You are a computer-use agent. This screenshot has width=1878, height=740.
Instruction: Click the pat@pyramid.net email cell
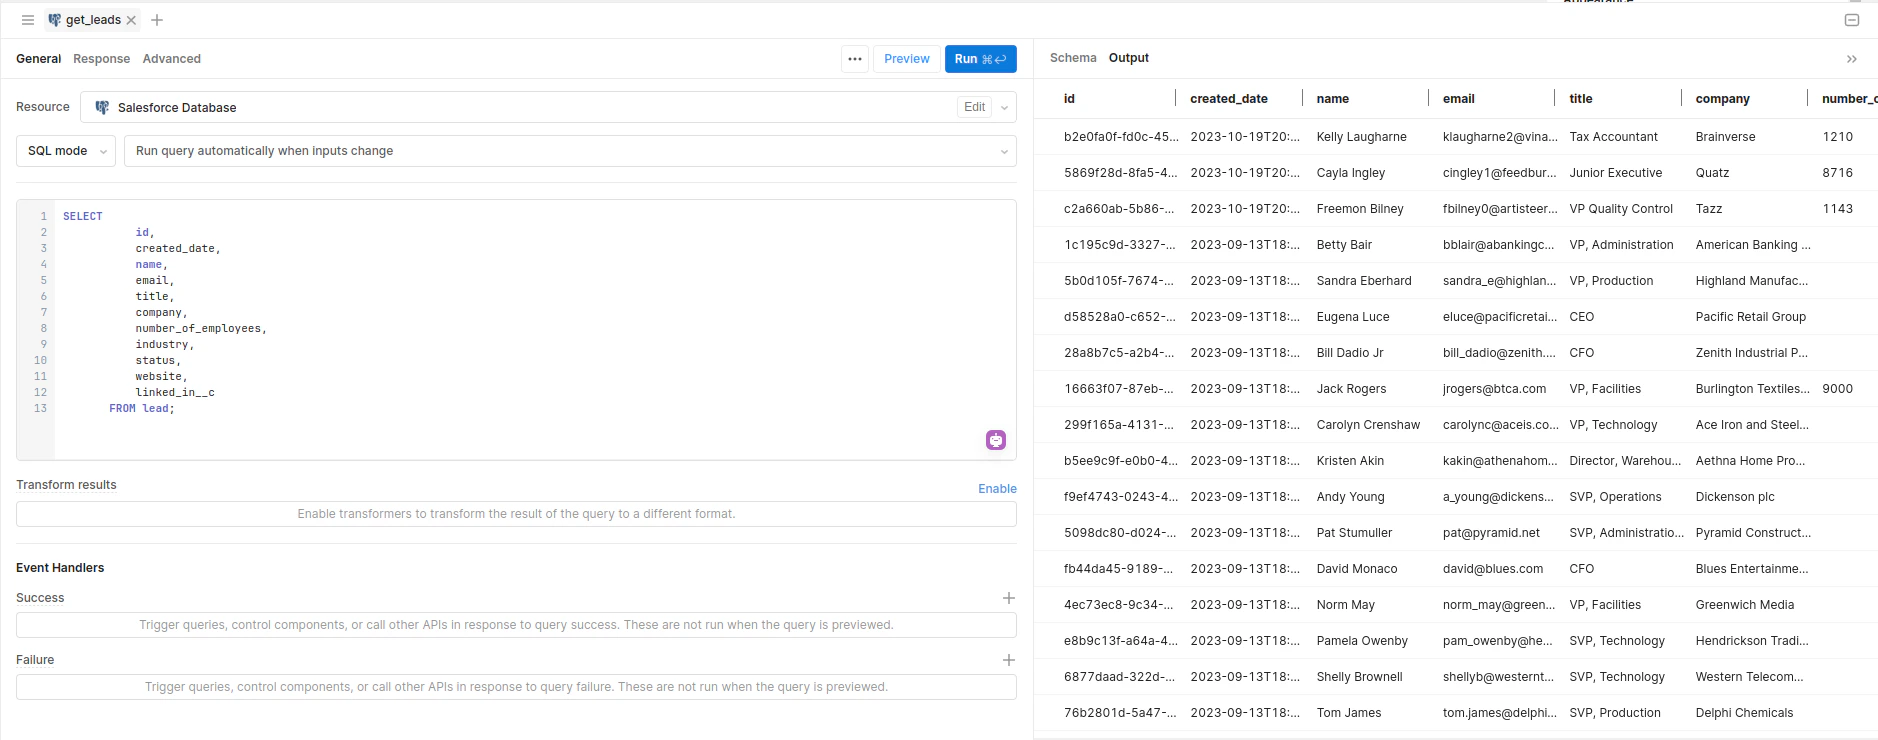click(1491, 533)
